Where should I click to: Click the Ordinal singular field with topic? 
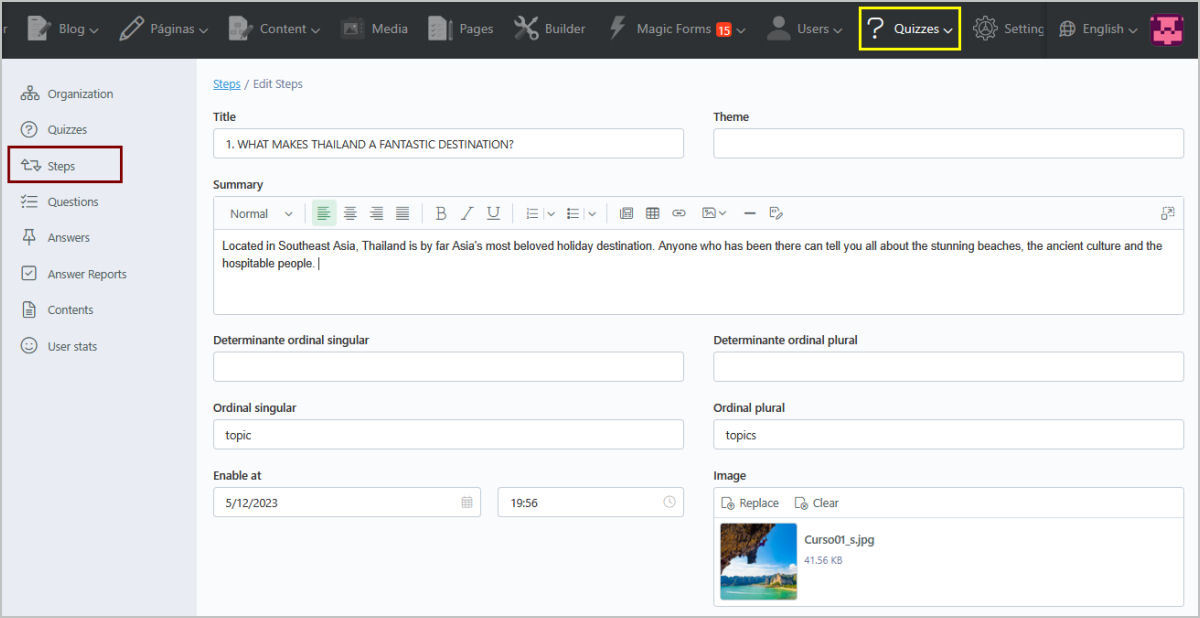point(448,435)
